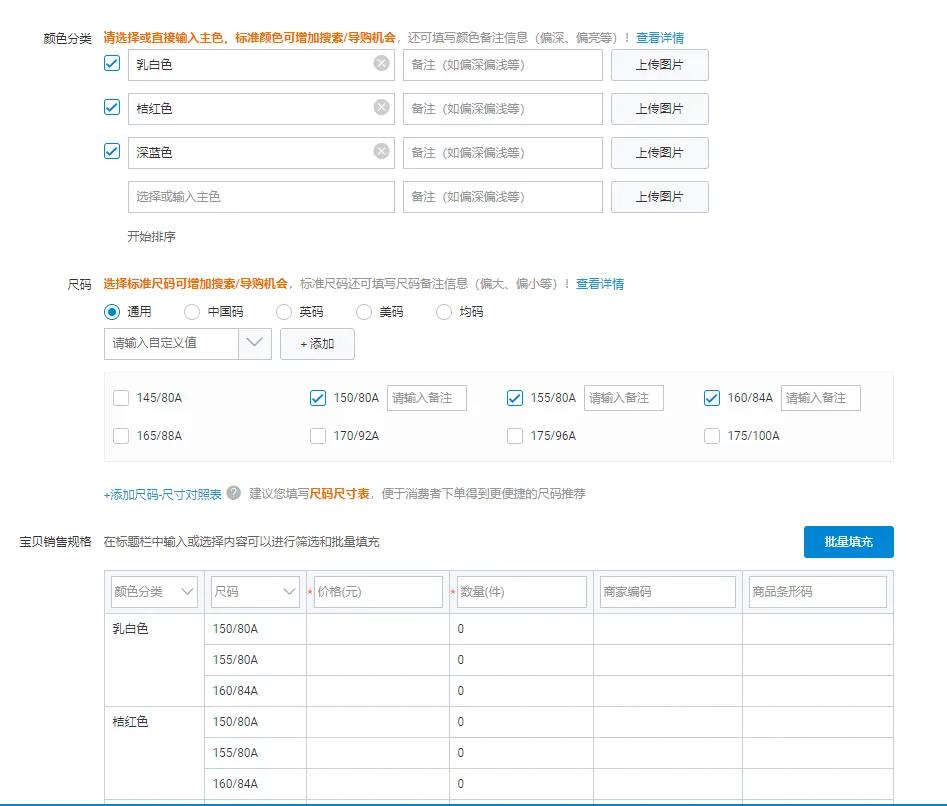Clear the 深蓝色 input using its × icon
Screen dimensions: 947x806
380,152
